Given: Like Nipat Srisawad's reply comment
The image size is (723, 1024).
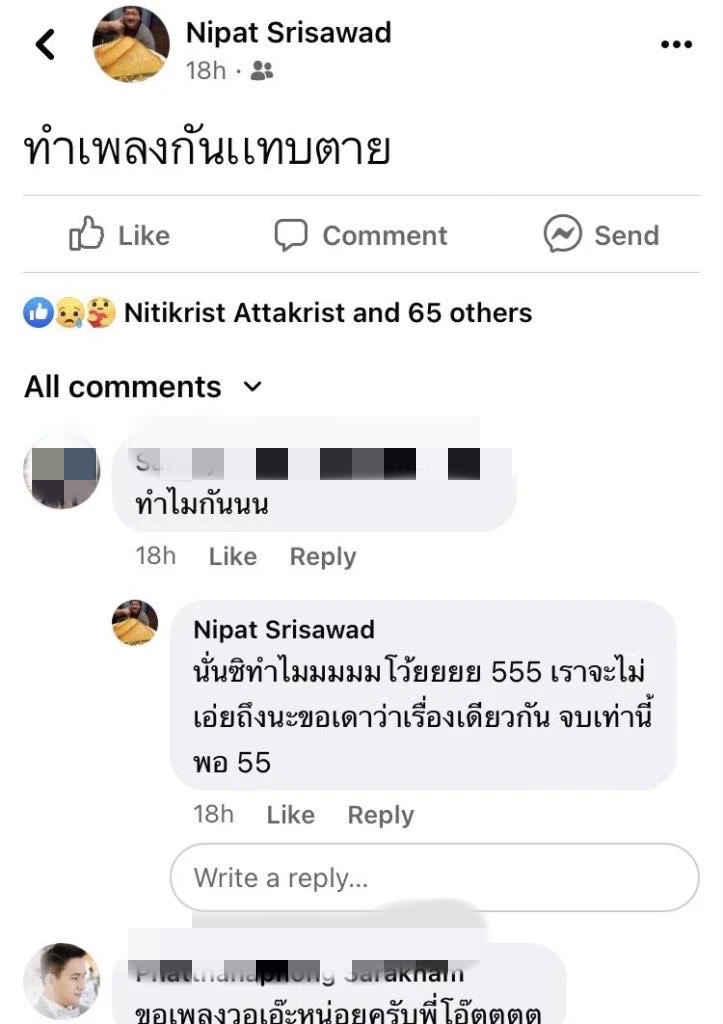Looking at the screenshot, I should click(x=290, y=815).
